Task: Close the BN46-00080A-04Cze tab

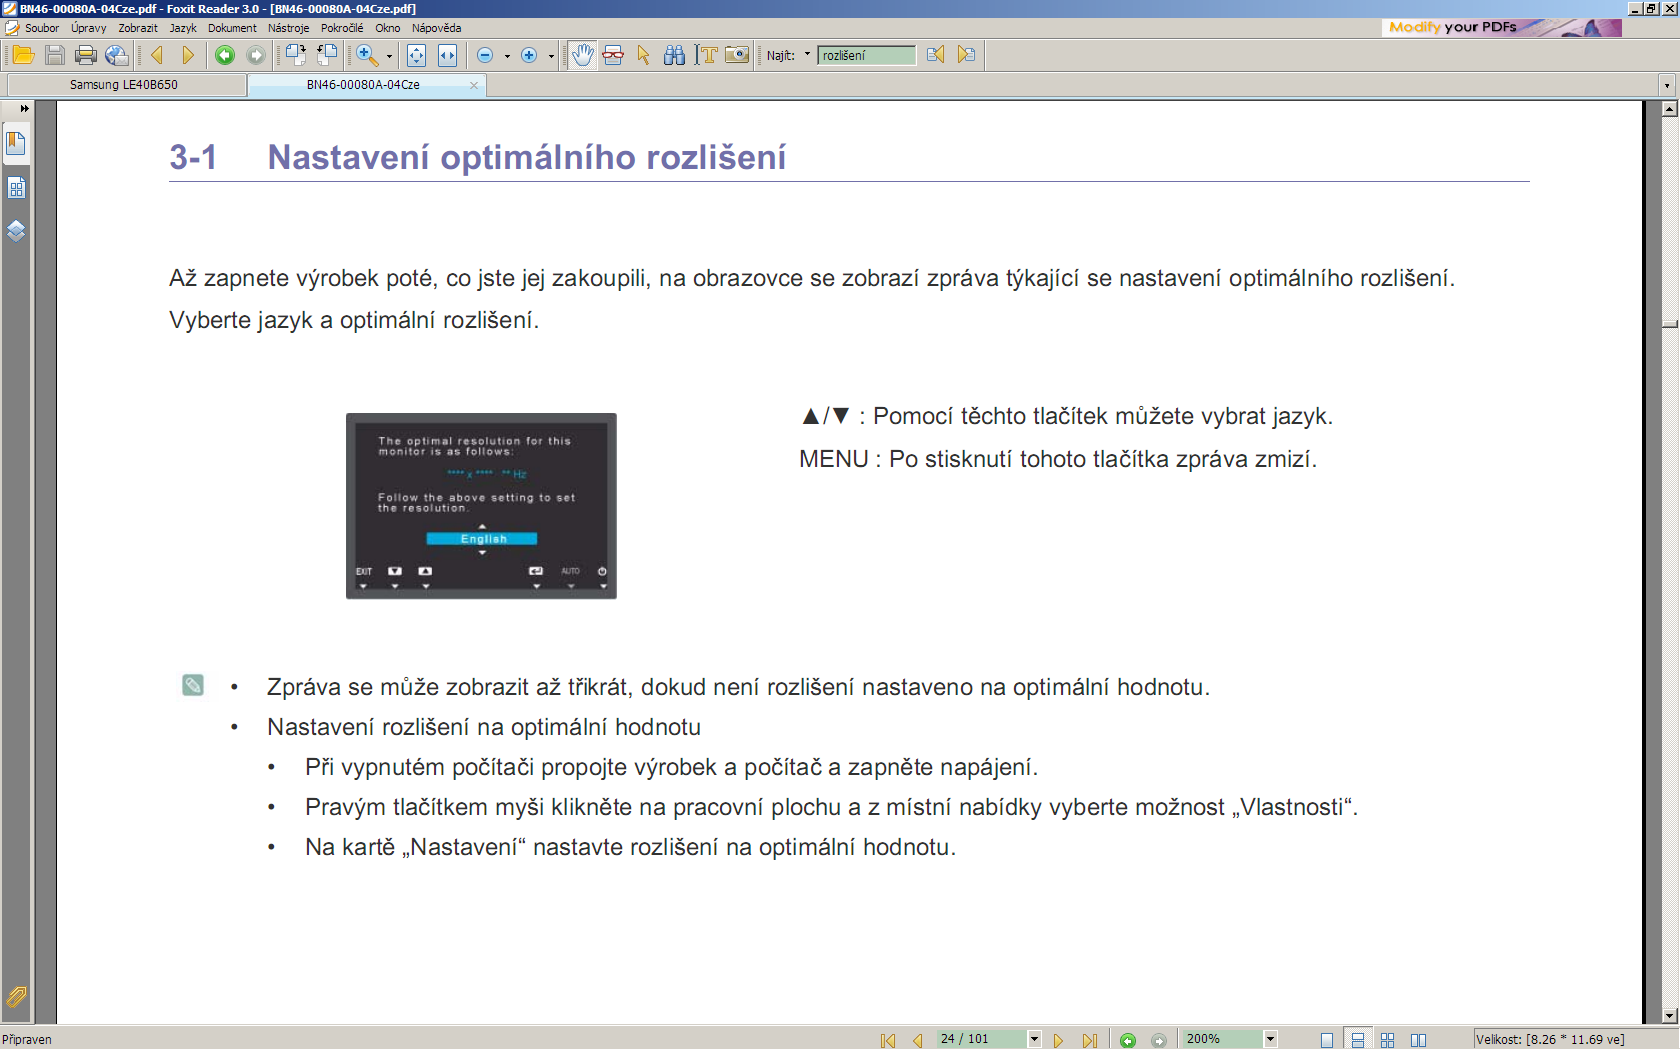Action: (x=474, y=86)
